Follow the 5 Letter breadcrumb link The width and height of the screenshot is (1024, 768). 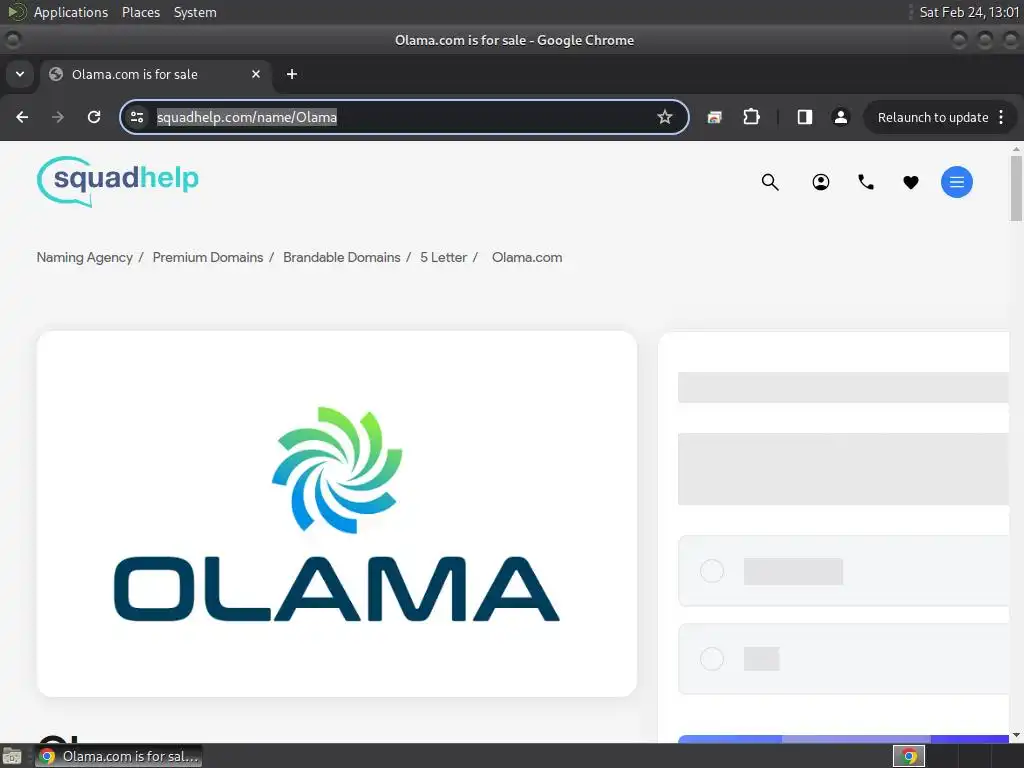[x=443, y=257]
